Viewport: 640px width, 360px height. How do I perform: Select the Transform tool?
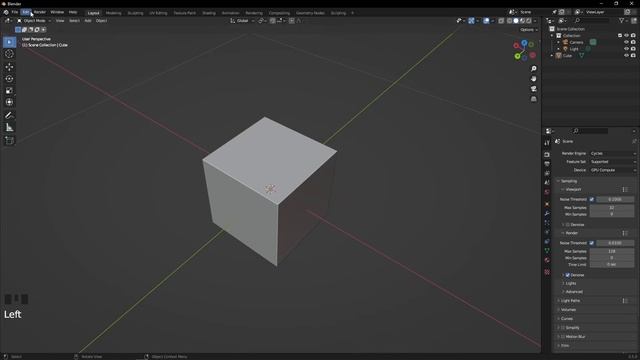(9, 102)
